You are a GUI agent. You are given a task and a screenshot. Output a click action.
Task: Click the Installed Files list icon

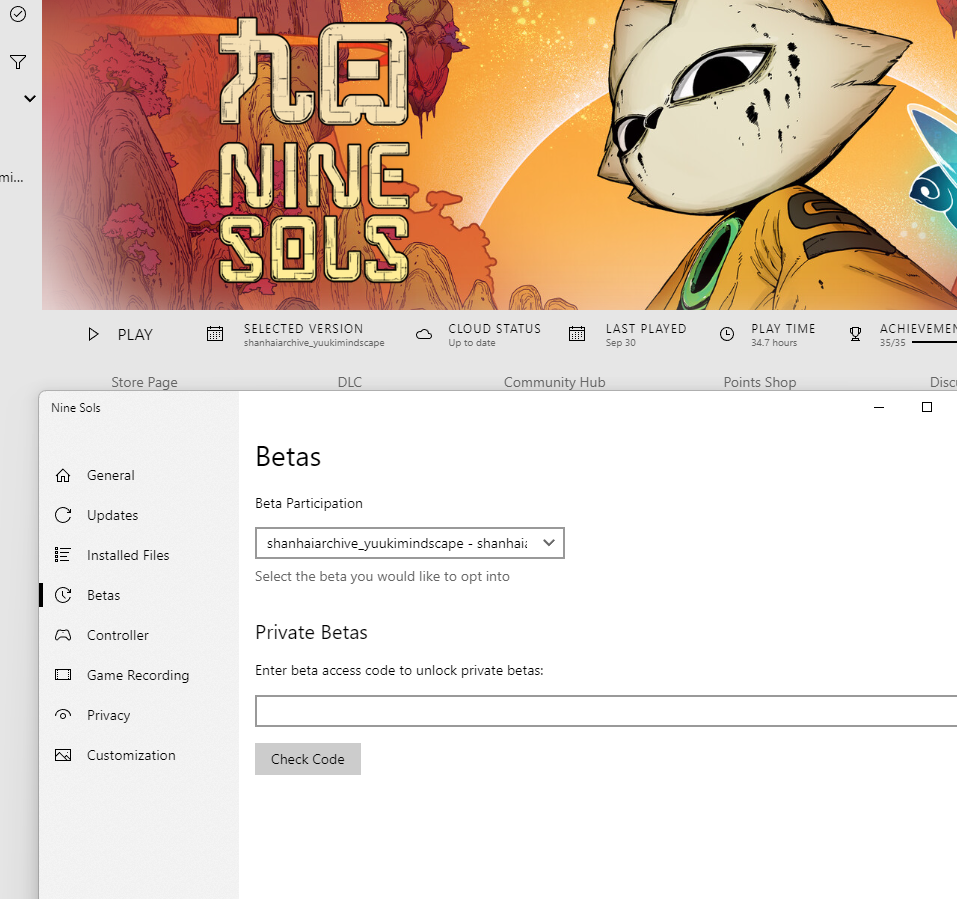(63, 555)
